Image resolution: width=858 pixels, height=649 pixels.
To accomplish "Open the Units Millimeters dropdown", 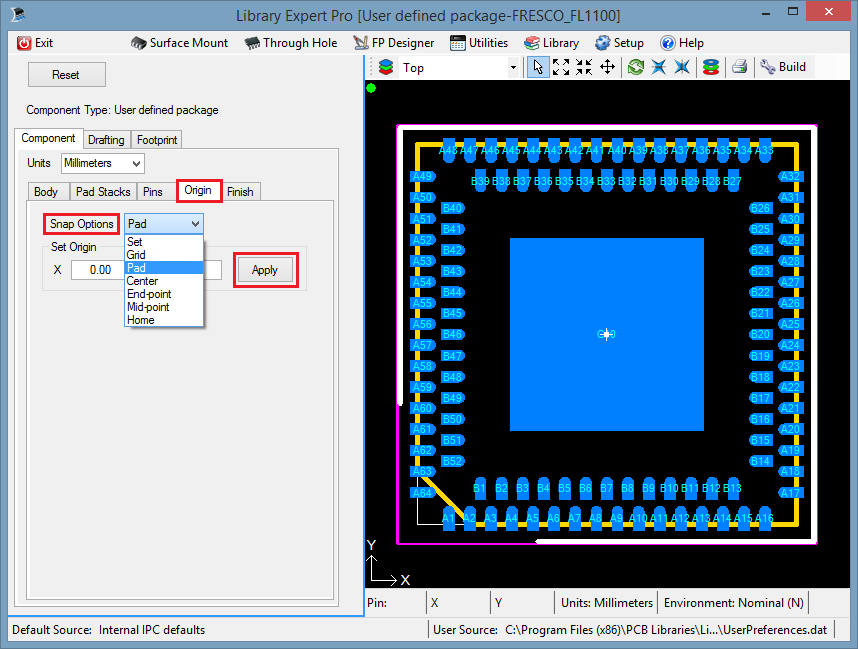I will pos(103,163).
